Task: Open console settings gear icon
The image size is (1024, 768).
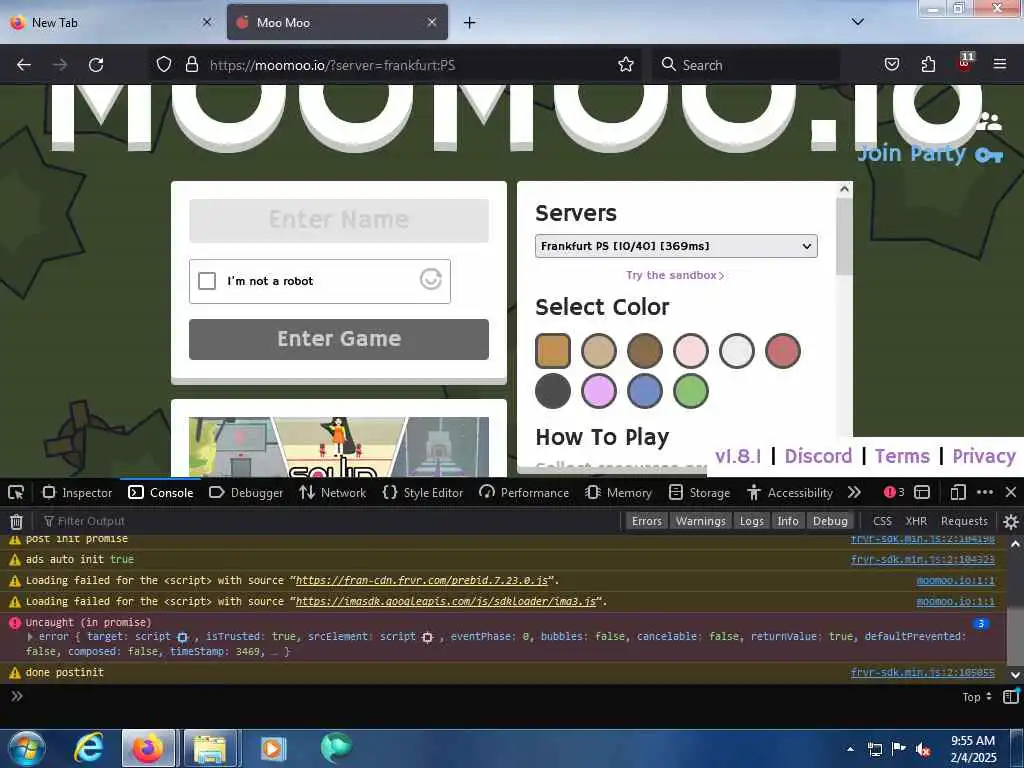Action: point(1011,521)
